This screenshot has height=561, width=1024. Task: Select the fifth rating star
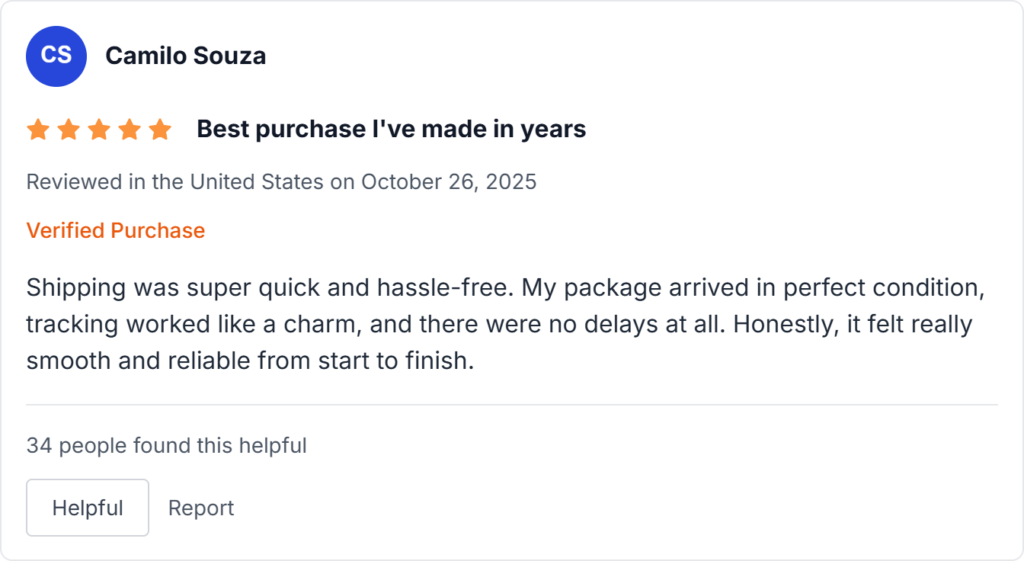tap(160, 129)
